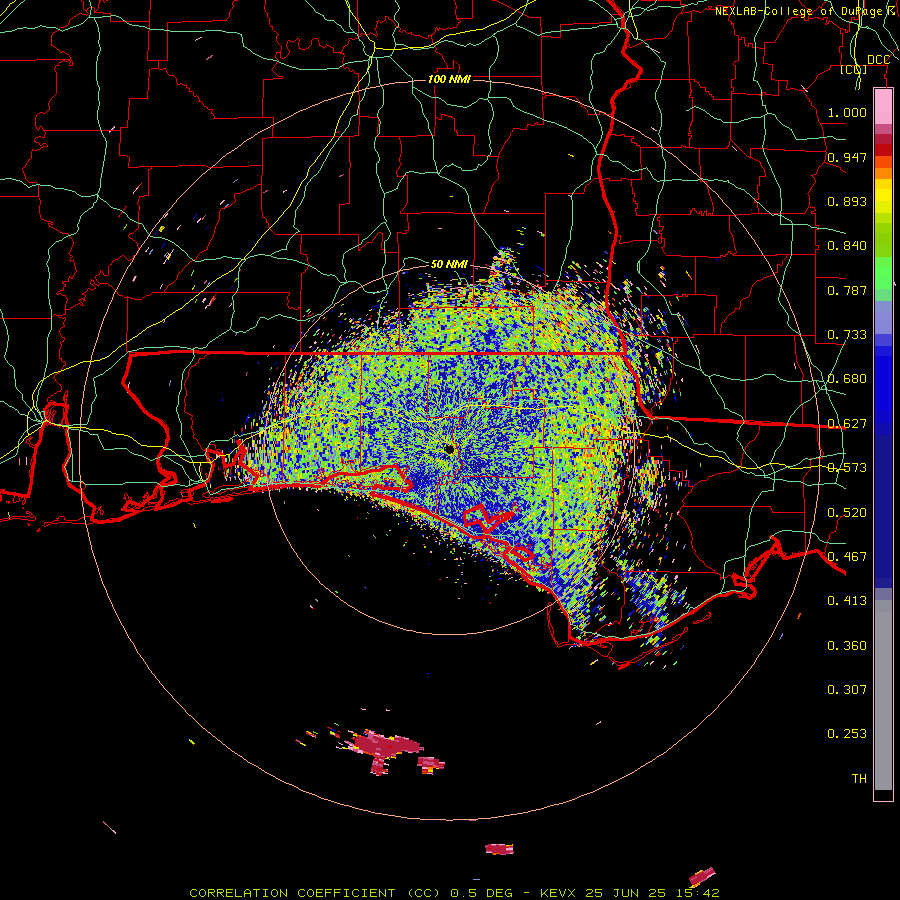Viewport: 900px width, 900px height.
Task: Select the 0.360 scale value
Action: pos(847,646)
